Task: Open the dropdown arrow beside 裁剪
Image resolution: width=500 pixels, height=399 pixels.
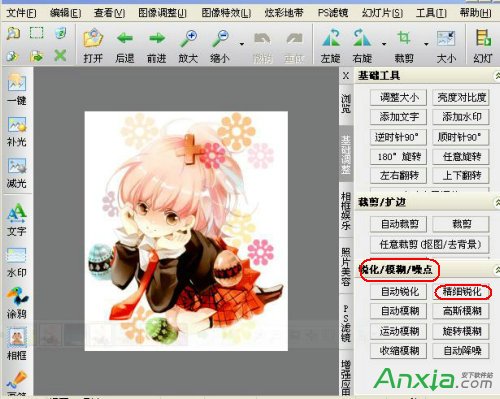Action: pos(426,44)
